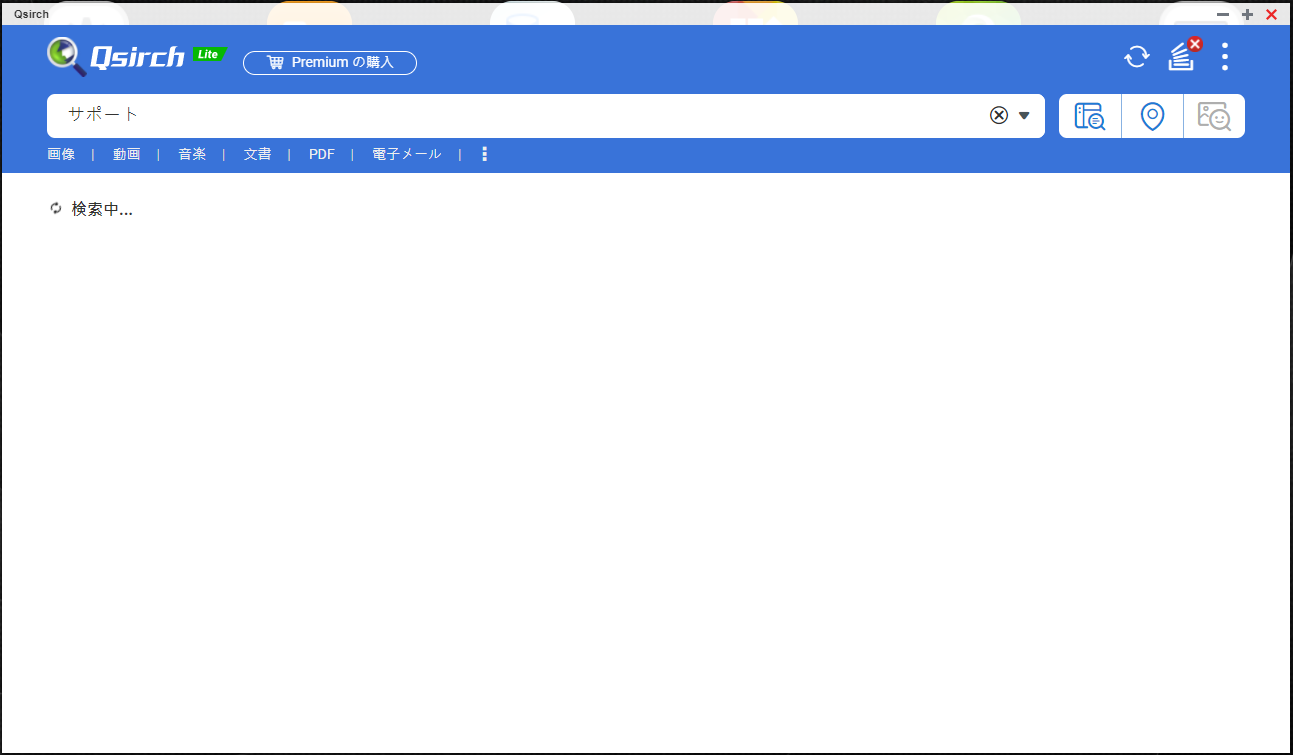Viewport: 1293px width, 755px height.
Task: Open the task list icon with error badge
Action: point(1182,57)
